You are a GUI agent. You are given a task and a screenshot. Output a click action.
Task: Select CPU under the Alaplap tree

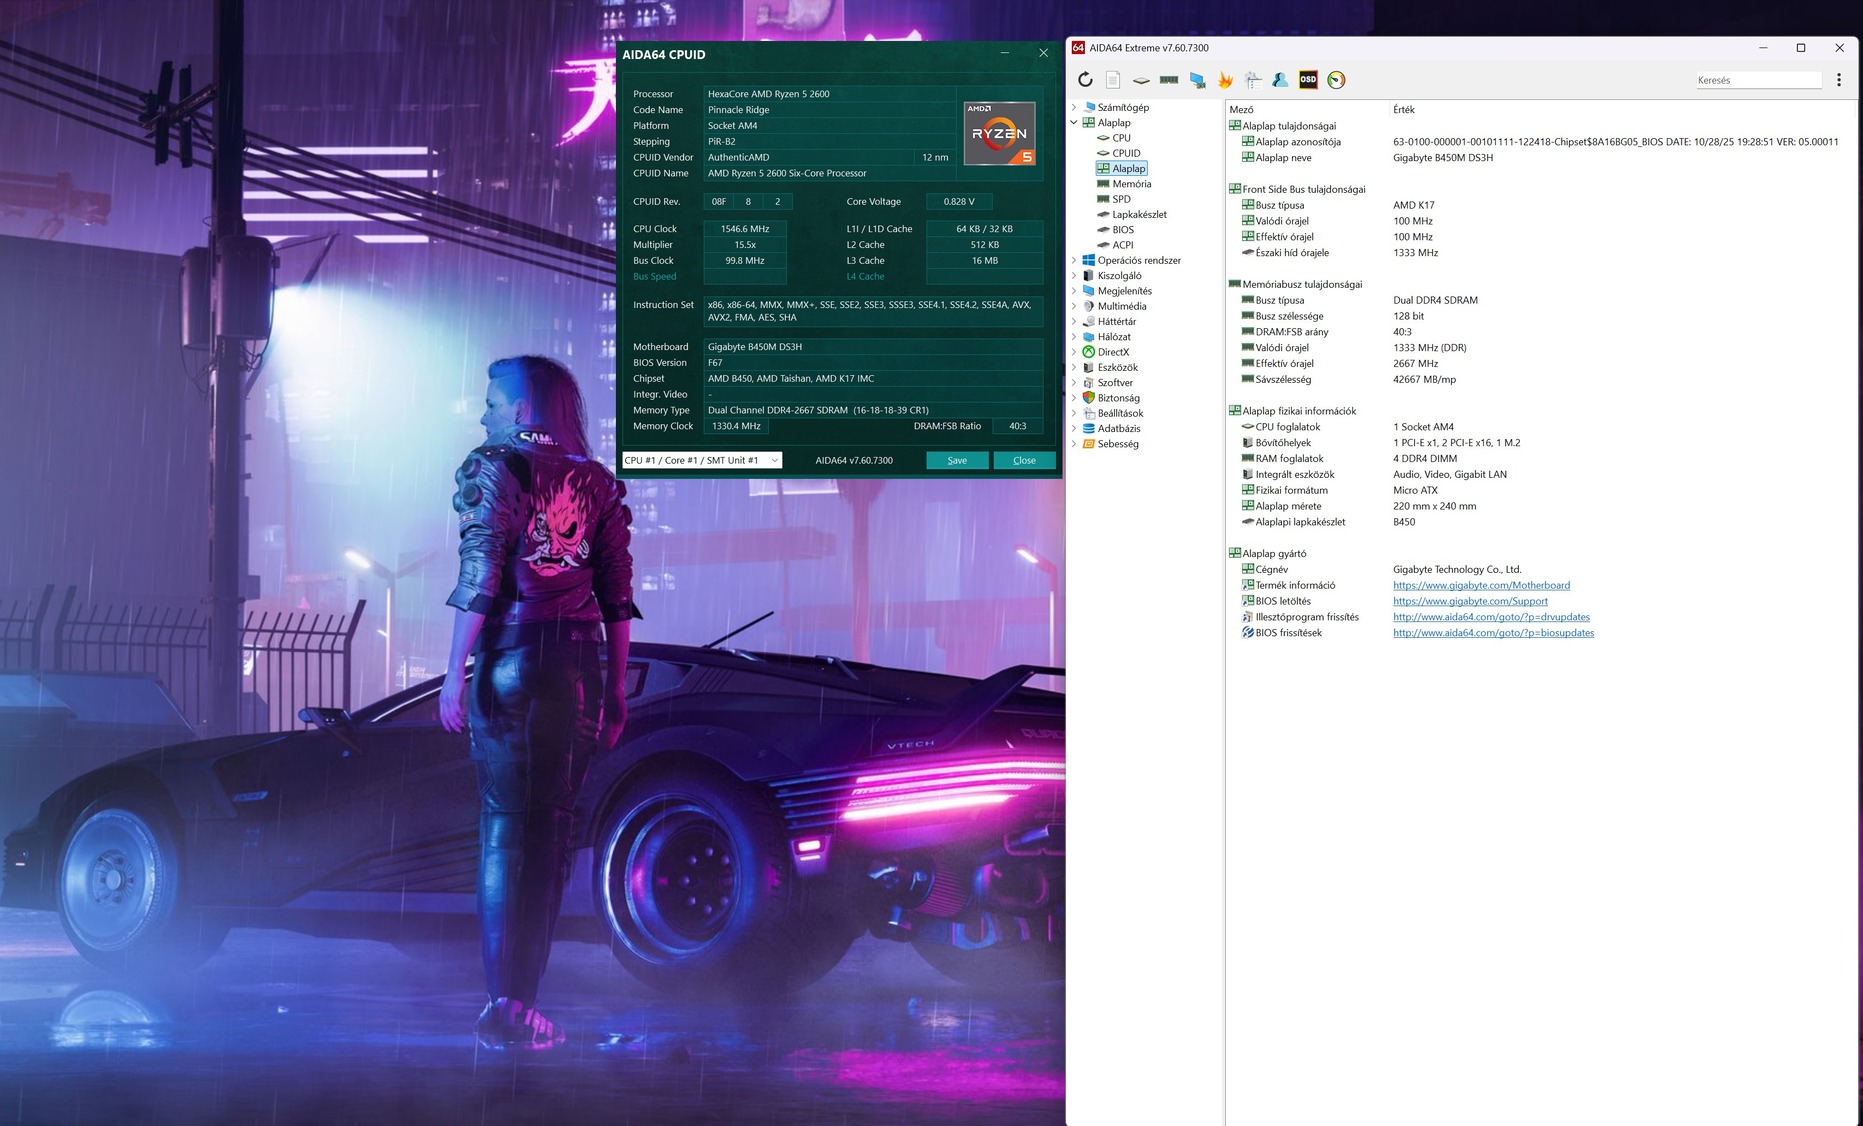(x=1122, y=138)
